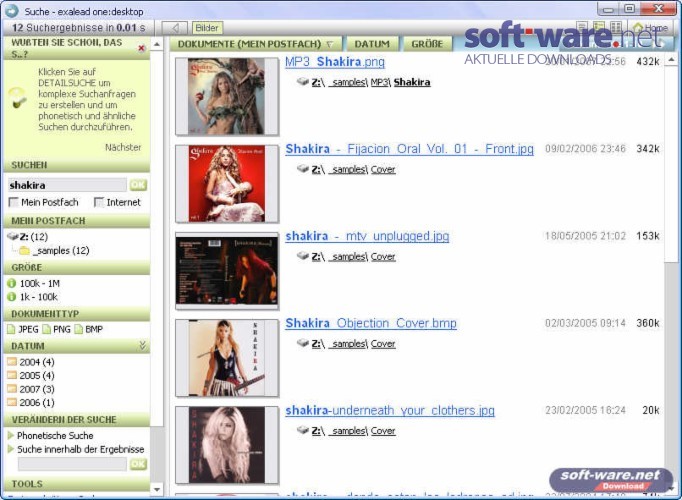Sort results by Größe
This screenshot has width=682, height=500.
point(427,44)
